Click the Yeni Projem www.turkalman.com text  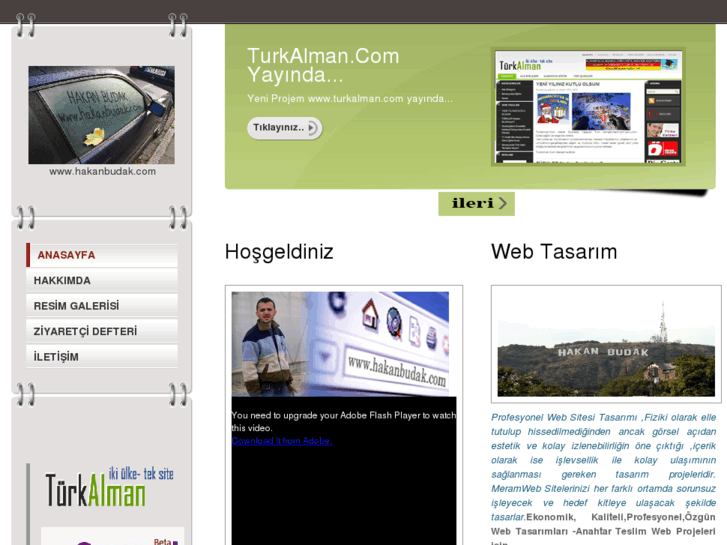click(x=350, y=99)
